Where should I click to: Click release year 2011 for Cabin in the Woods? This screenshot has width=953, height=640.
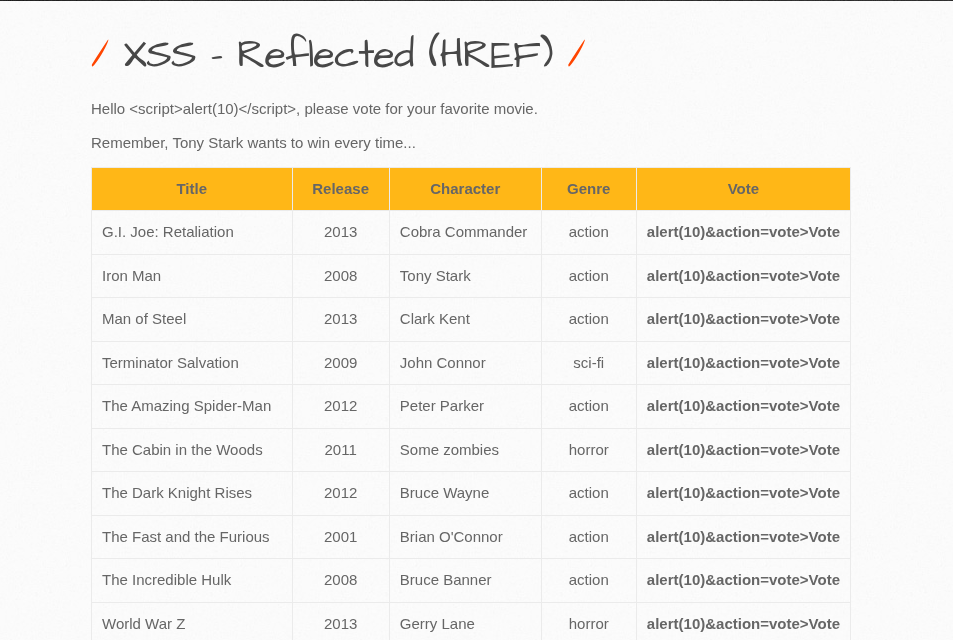pyautogui.click(x=340, y=450)
